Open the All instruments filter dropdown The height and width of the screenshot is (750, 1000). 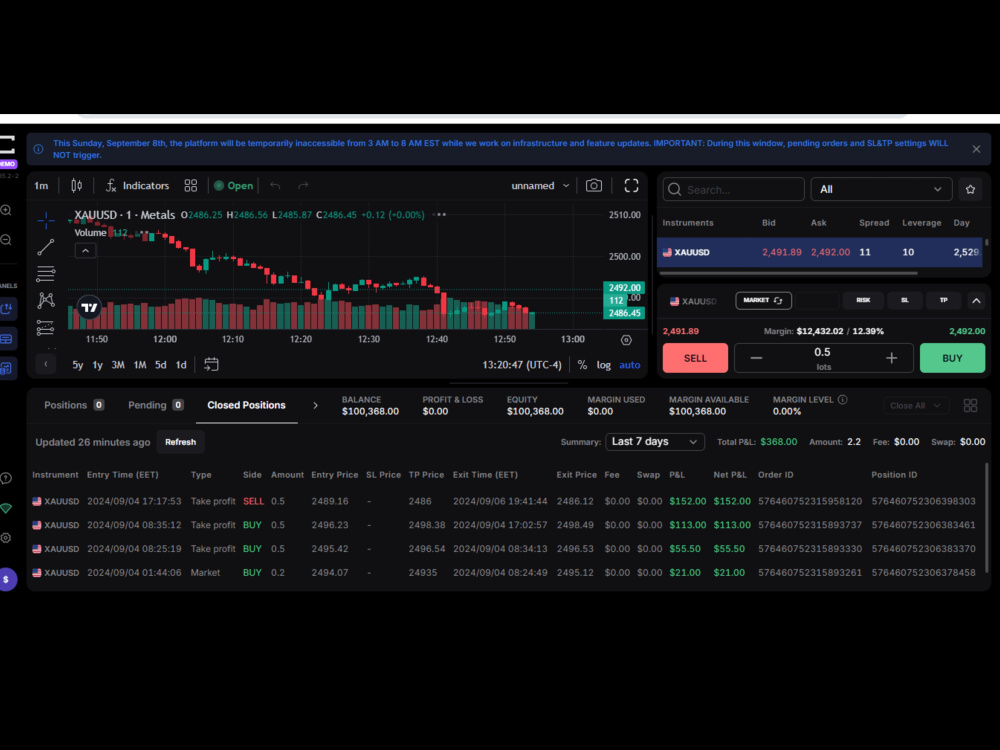point(881,189)
